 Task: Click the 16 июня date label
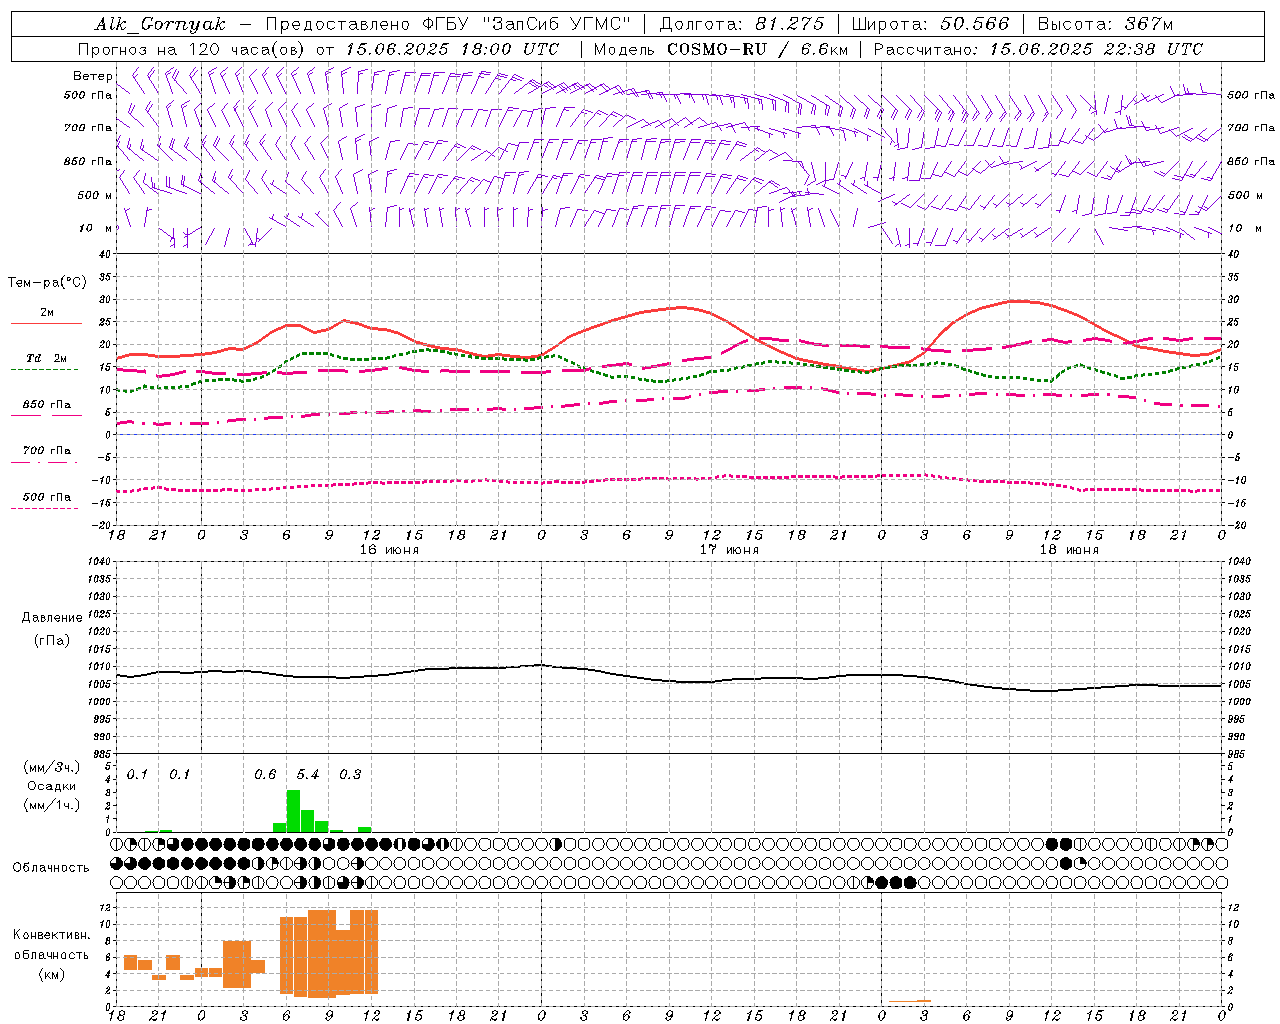tap(389, 550)
